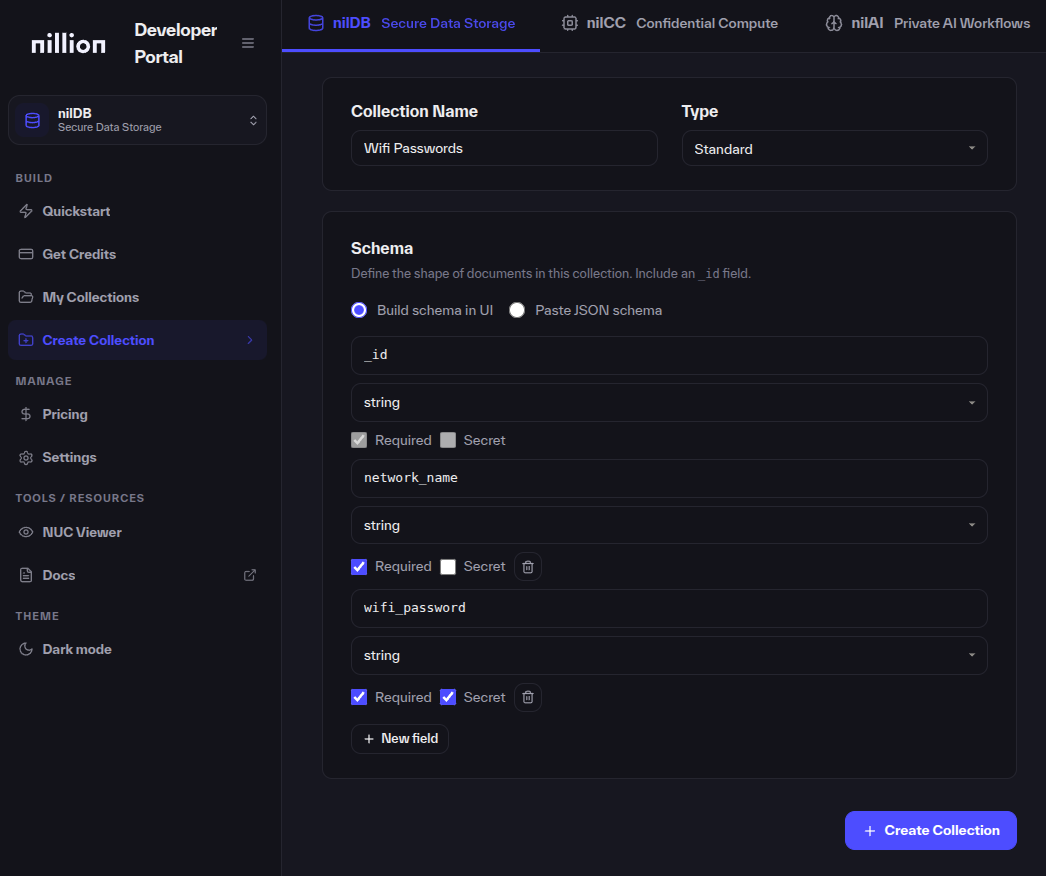This screenshot has width=1046, height=876.
Task: Click the NUC Viewer eye icon
Action: tap(26, 532)
